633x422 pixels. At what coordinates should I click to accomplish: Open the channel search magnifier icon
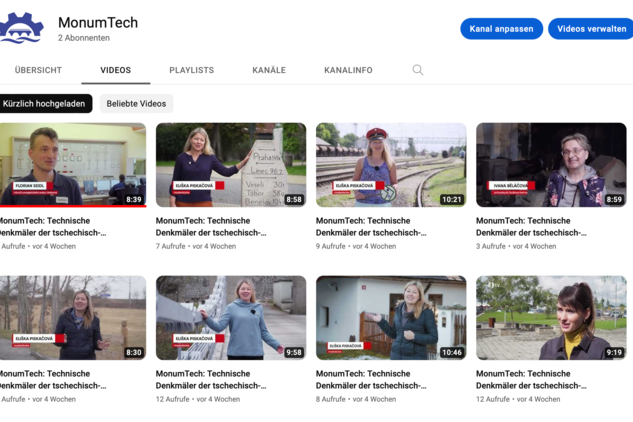click(x=418, y=70)
